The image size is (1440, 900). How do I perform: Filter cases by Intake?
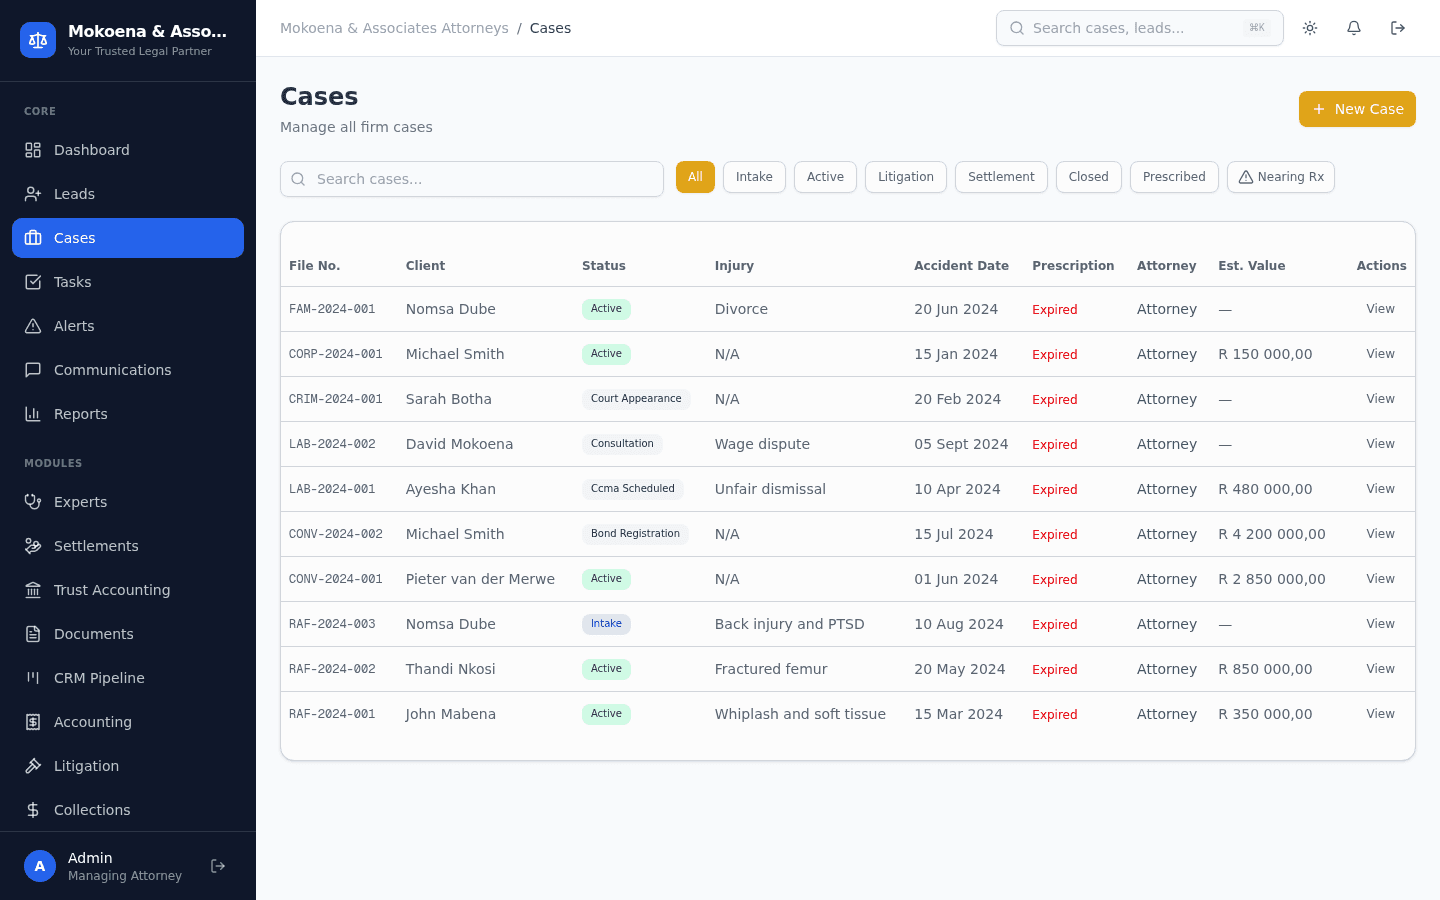754,177
